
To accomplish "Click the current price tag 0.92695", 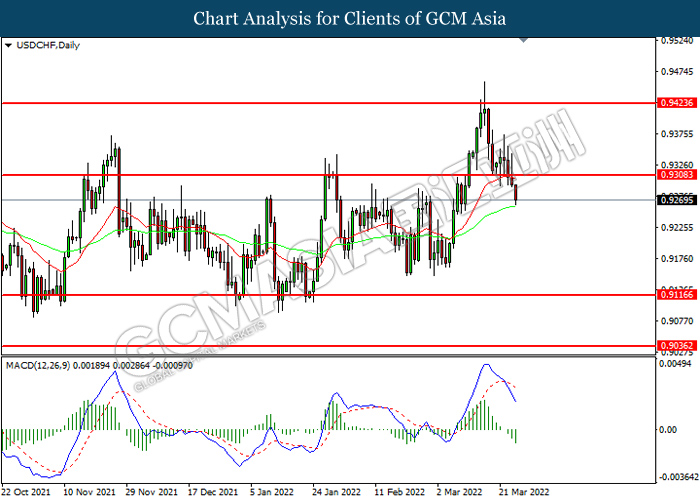I will click(677, 200).
